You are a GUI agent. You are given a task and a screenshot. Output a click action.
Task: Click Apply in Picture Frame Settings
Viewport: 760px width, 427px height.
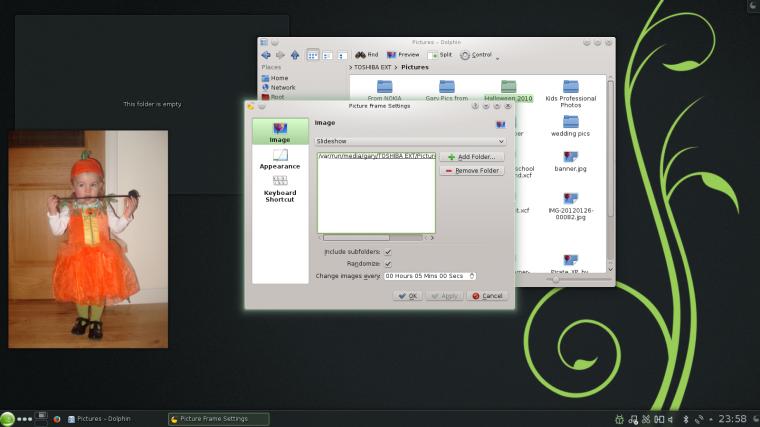tap(444, 296)
